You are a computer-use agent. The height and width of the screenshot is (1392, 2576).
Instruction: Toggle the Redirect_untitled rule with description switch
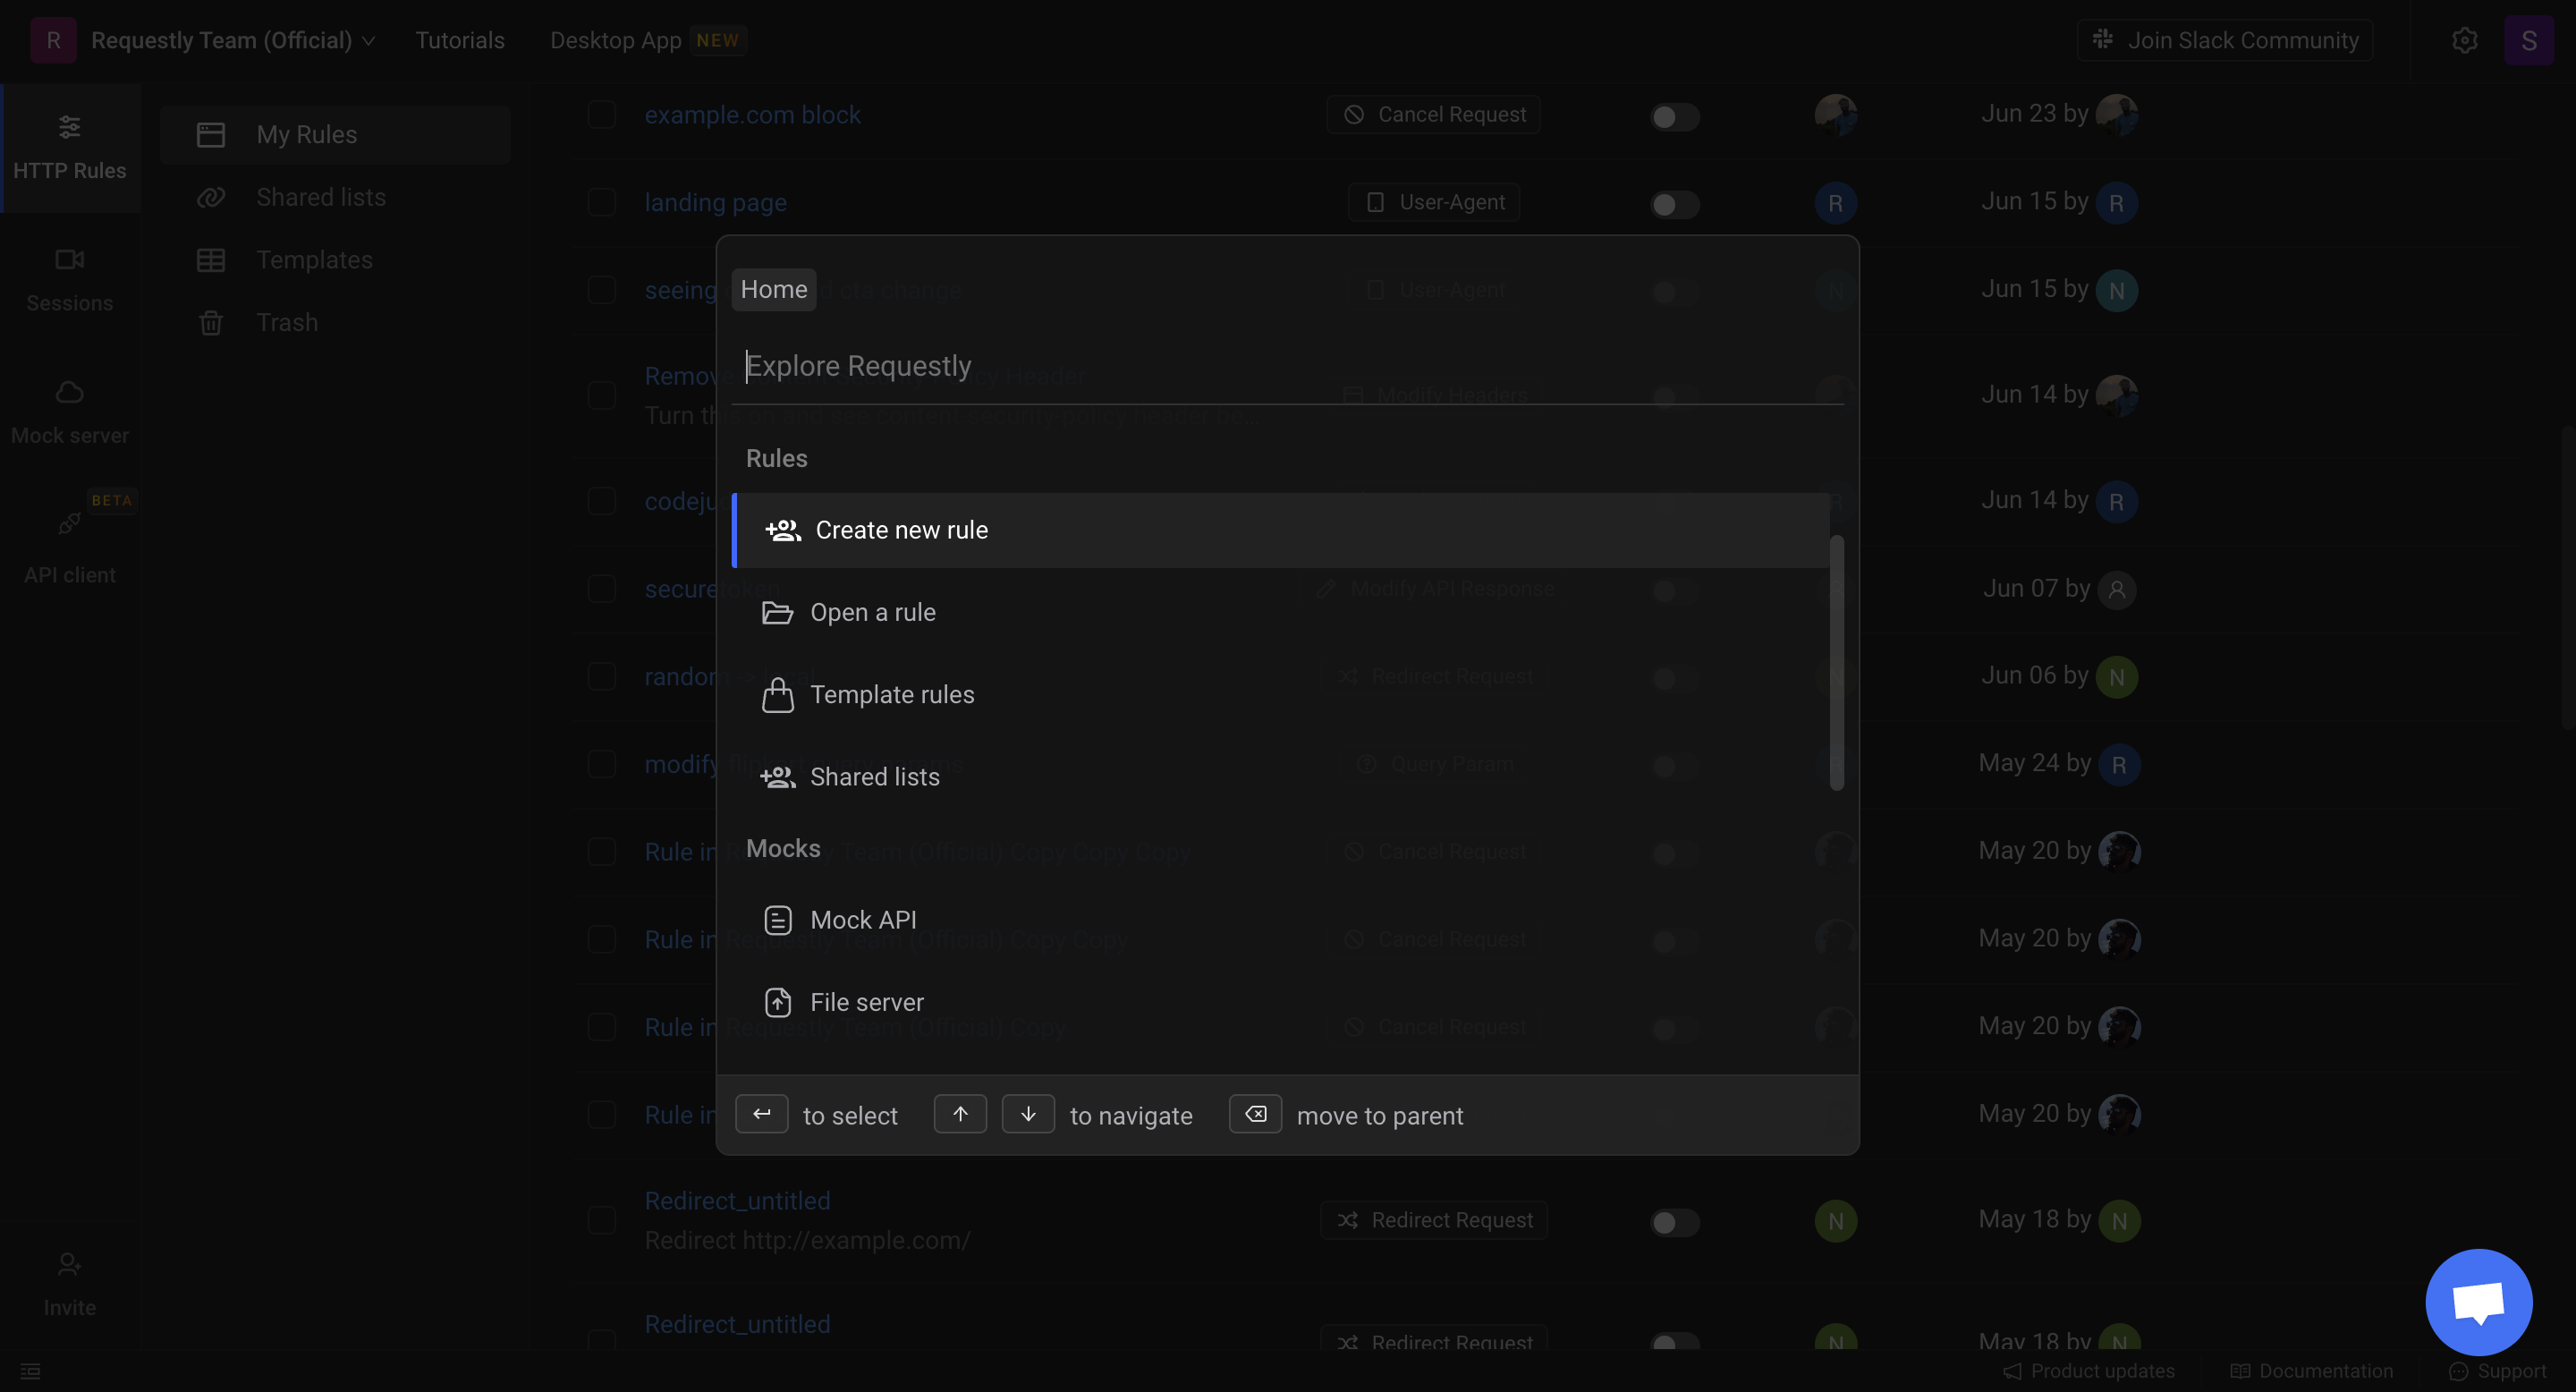tap(1674, 1222)
